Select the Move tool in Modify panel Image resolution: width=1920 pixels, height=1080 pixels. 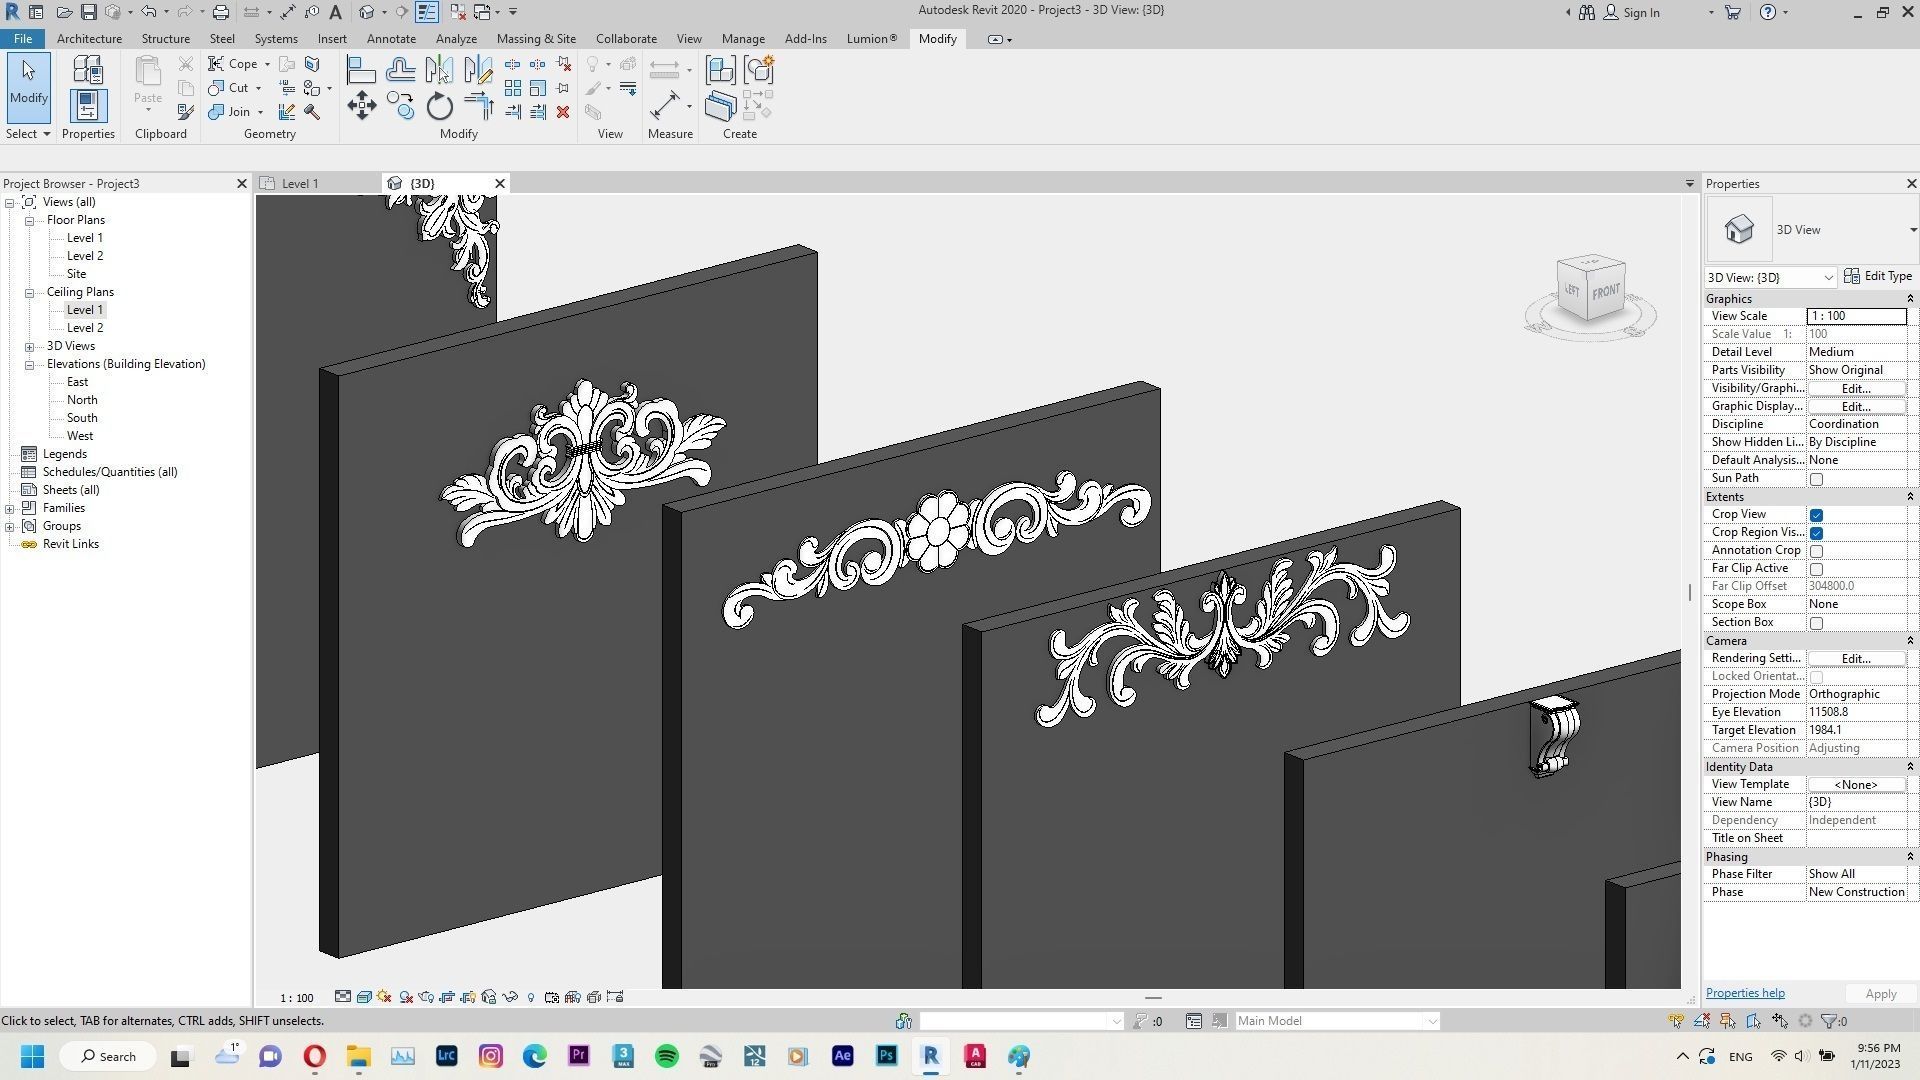pos(362,104)
